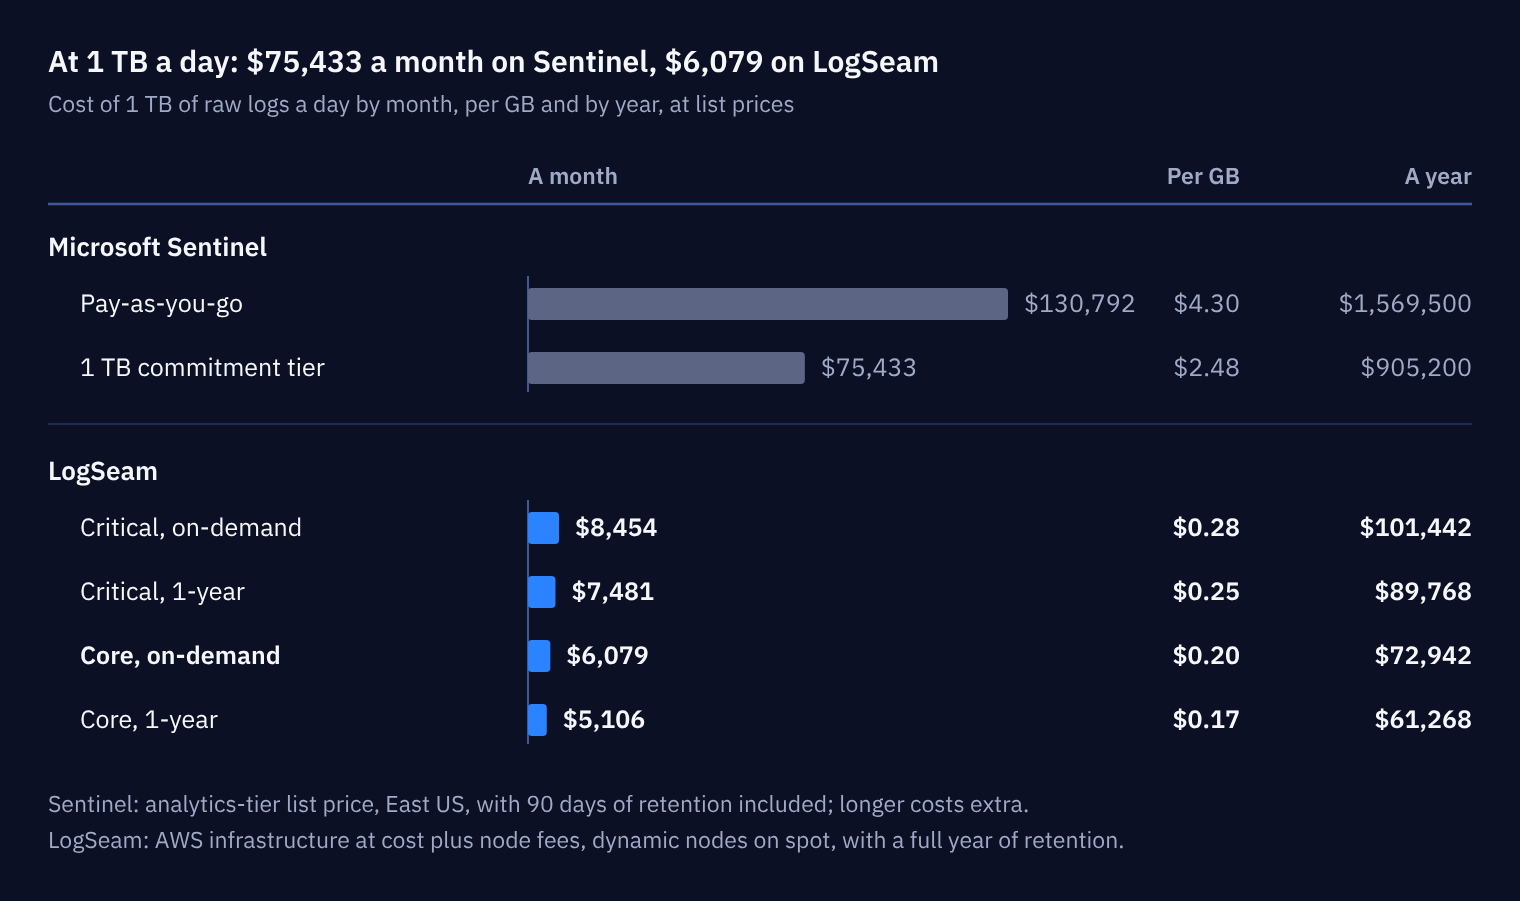Click the "$72,942" yearly value
The height and width of the screenshot is (901, 1520).
(1423, 656)
